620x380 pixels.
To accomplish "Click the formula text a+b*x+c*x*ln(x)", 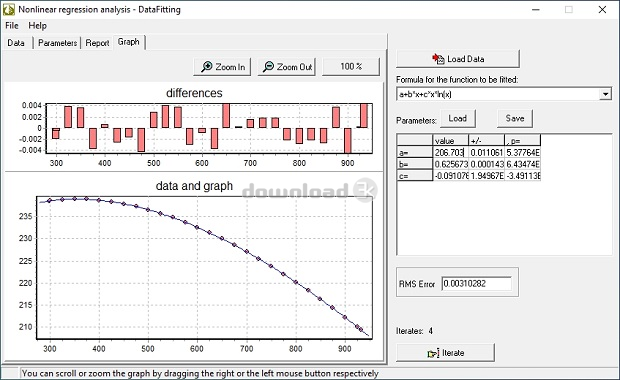I will pyautogui.click(x=425, y=94).
